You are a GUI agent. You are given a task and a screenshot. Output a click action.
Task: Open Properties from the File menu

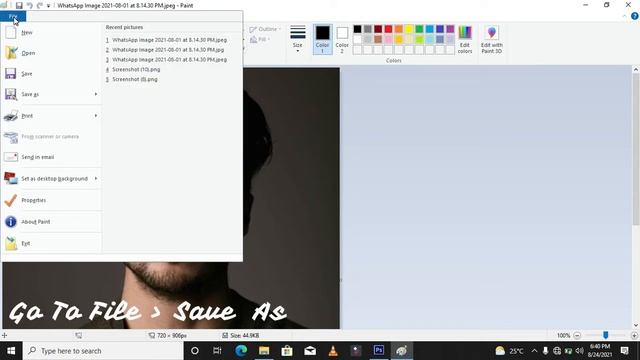51,200
